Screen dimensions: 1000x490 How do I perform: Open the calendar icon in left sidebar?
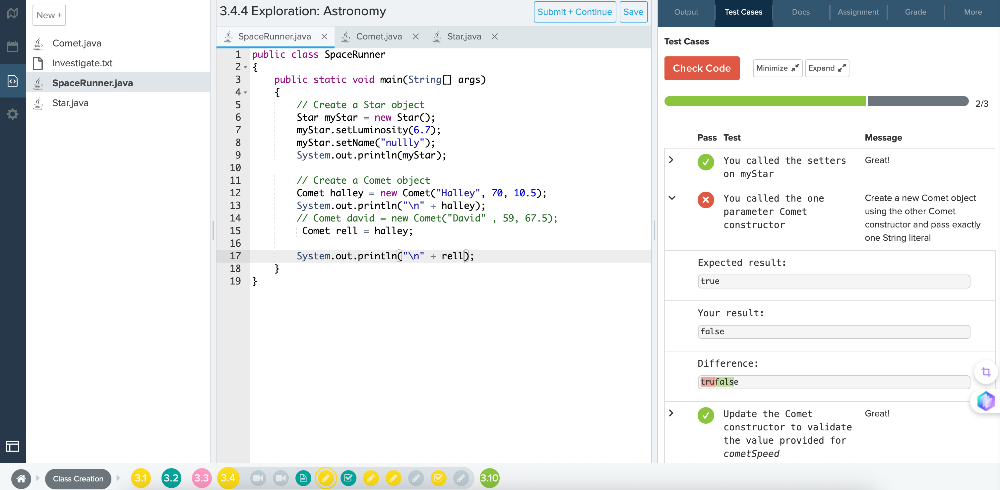[x=12, y=46]
